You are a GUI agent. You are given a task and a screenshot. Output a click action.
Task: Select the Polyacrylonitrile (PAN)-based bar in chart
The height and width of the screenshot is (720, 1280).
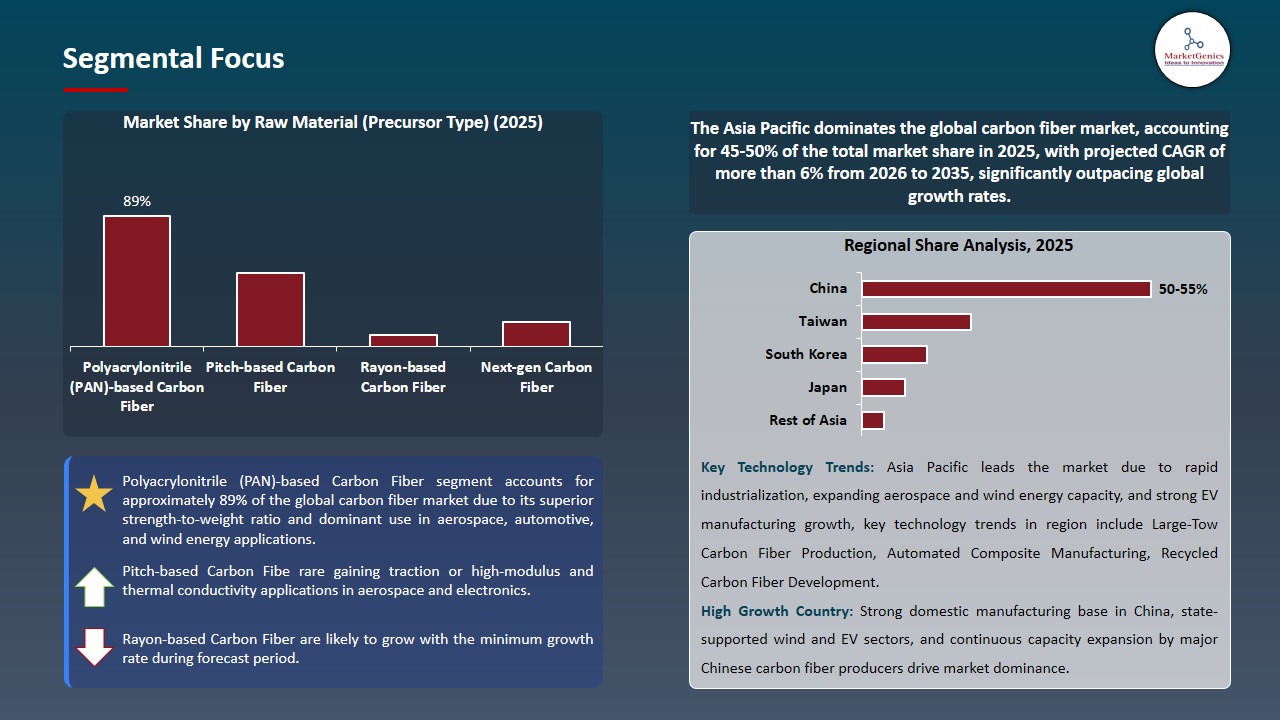[x=137, y=281]
